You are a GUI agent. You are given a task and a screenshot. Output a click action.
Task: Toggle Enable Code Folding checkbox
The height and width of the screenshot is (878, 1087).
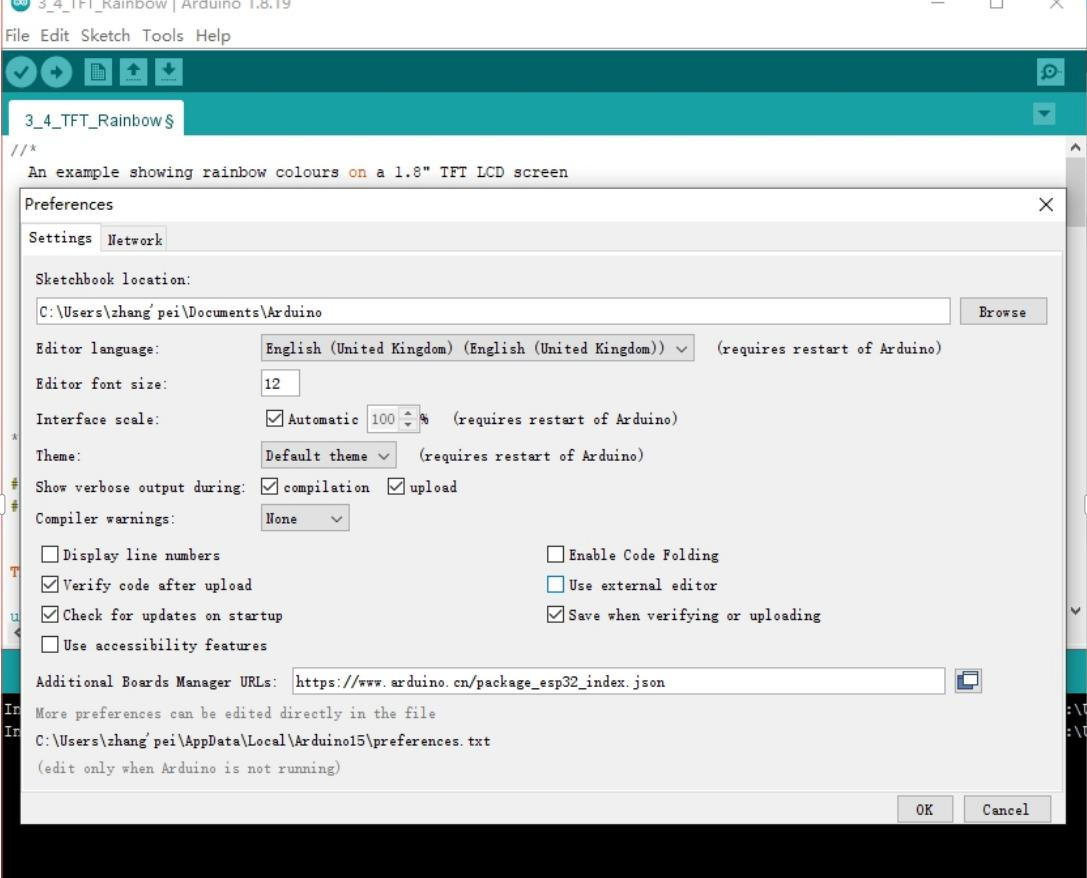coord(556,555)
